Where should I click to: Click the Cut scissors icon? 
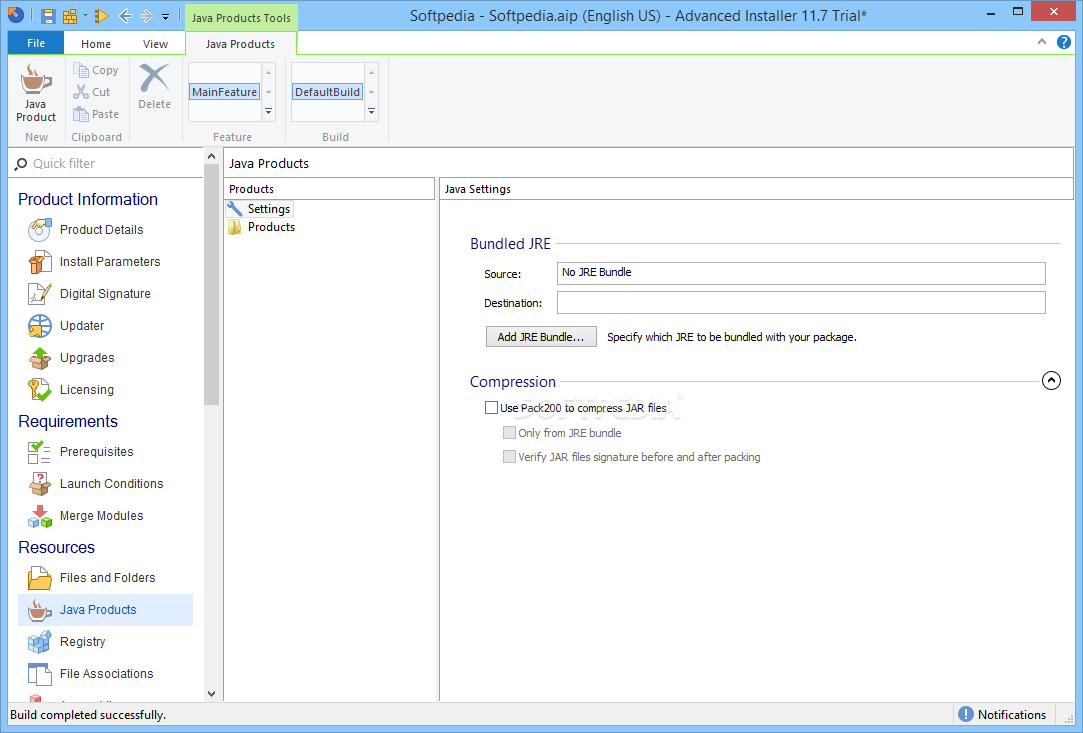(81, 92)
